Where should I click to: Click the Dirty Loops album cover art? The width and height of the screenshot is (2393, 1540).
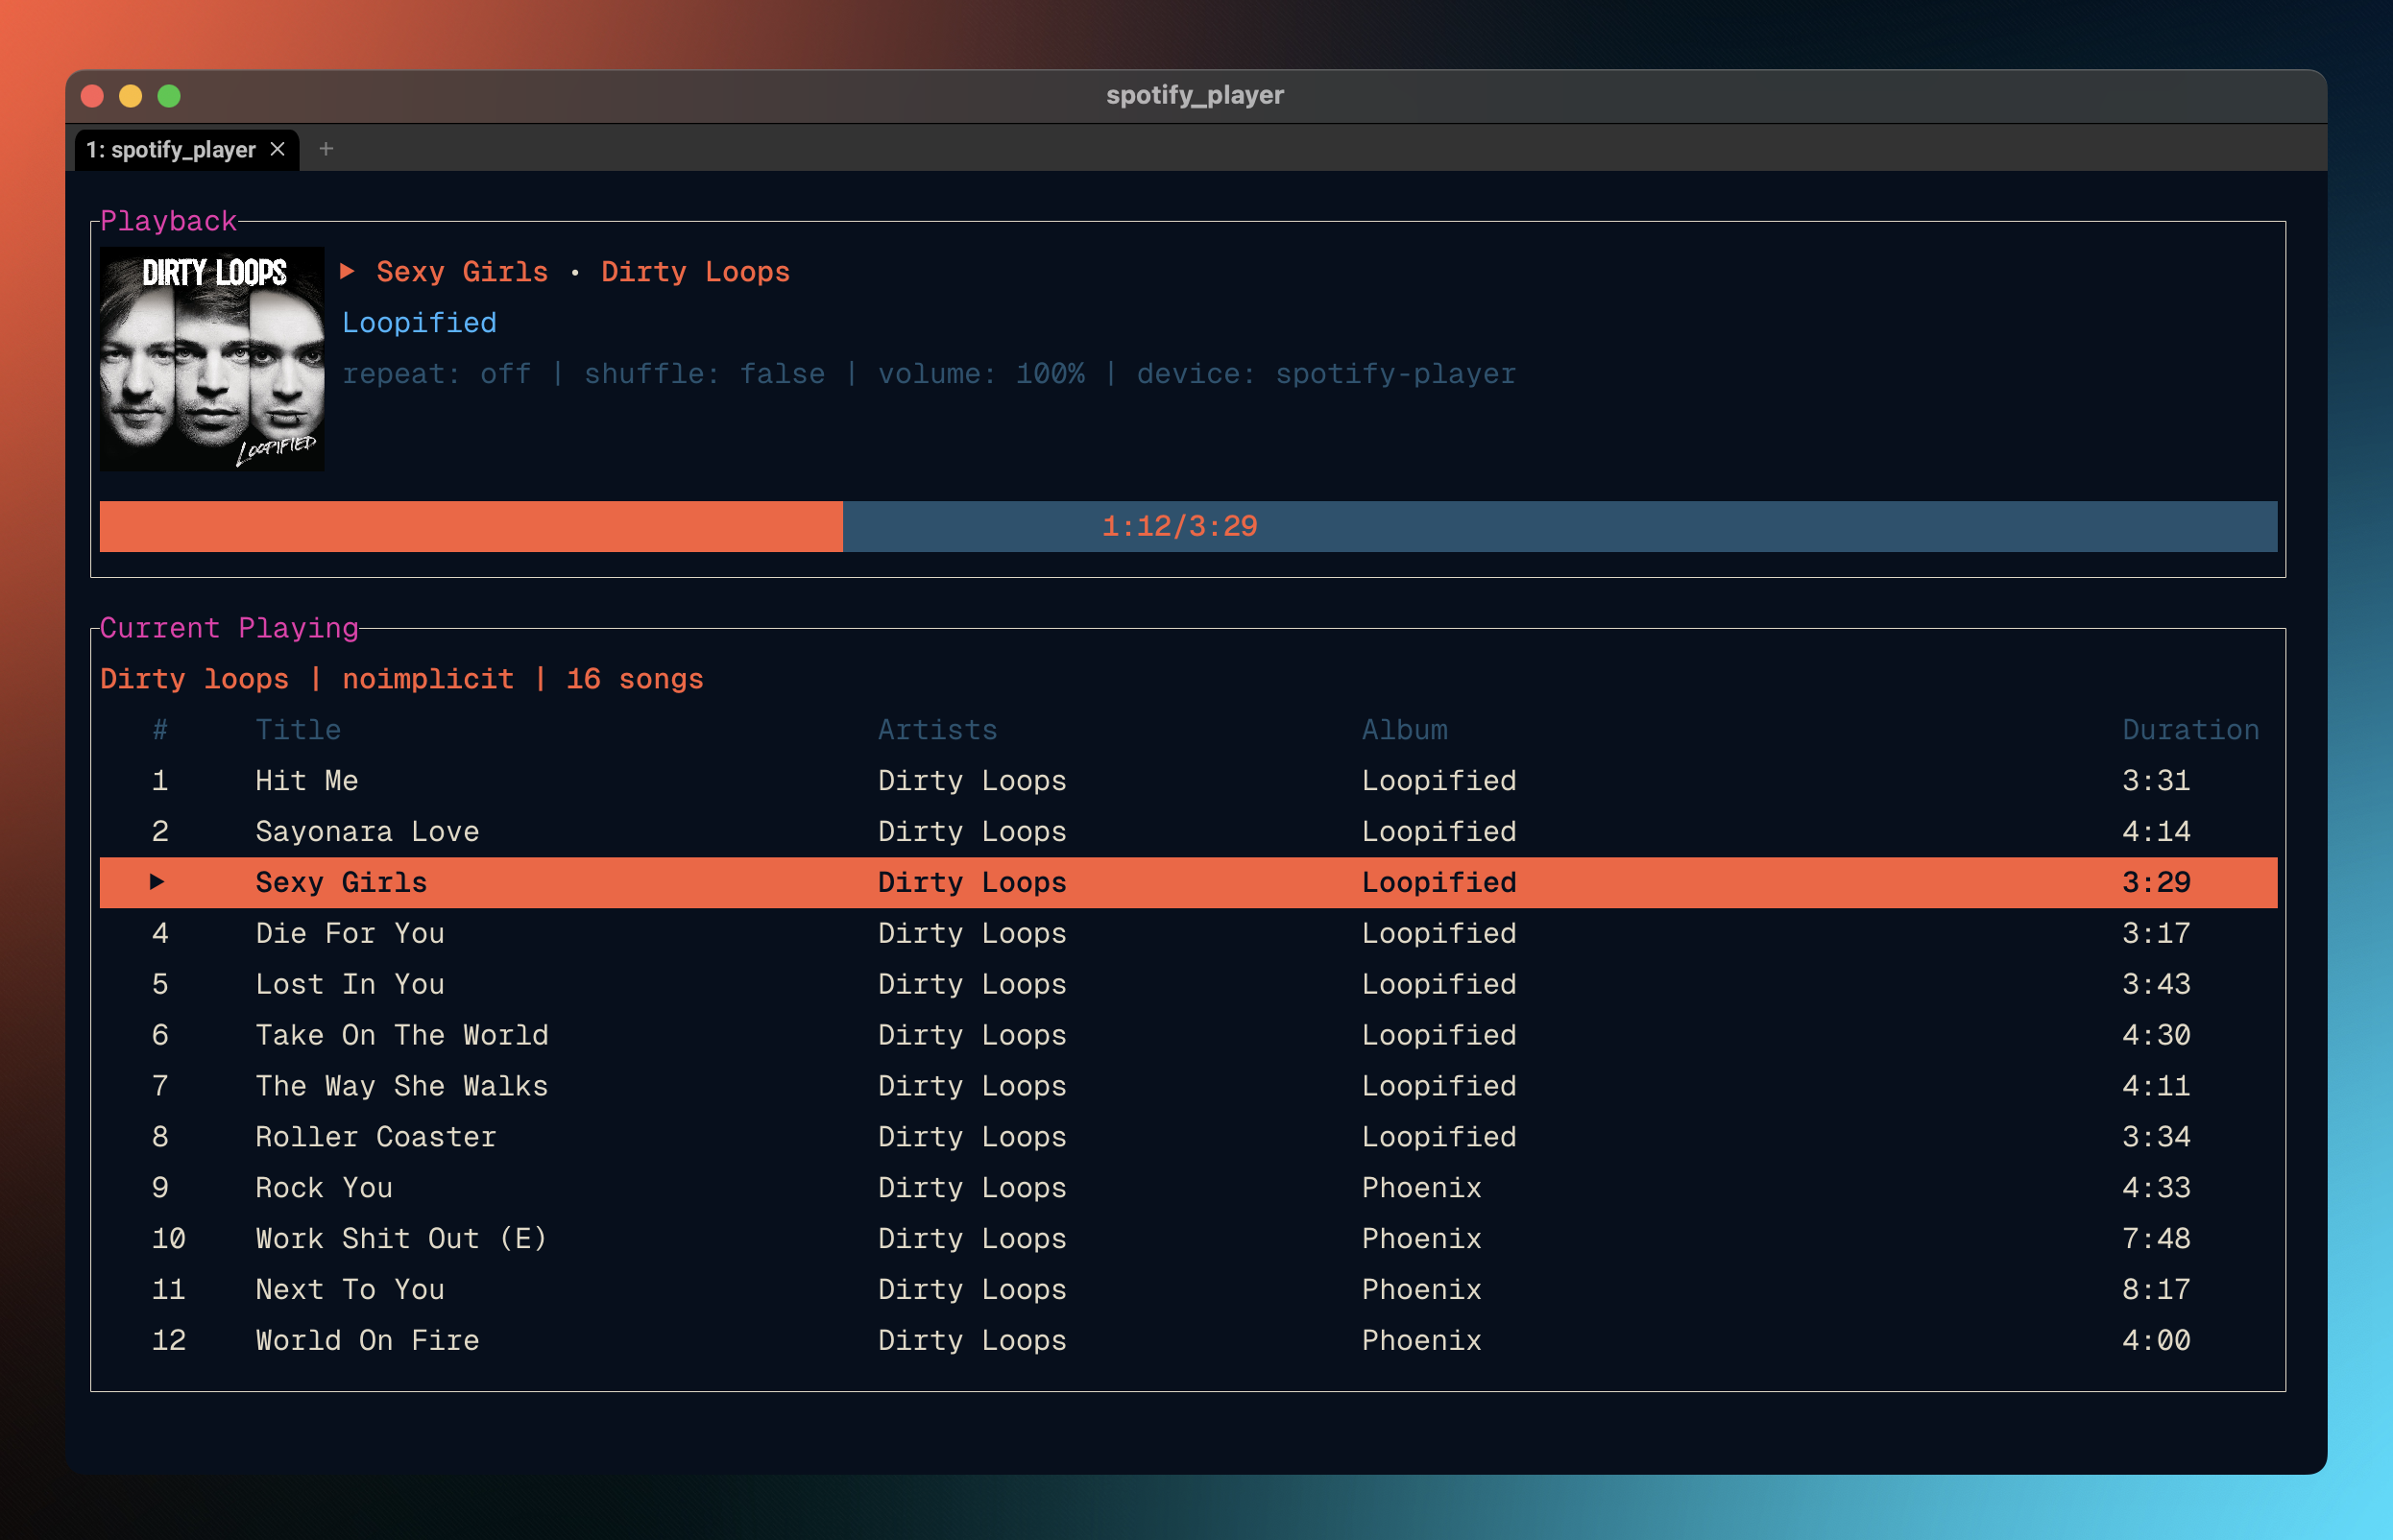(212, 359)
